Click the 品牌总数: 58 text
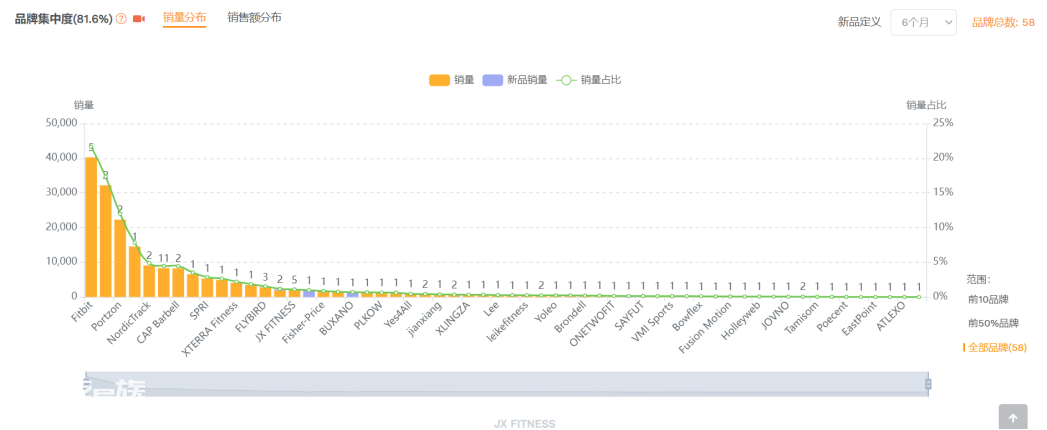 click(1004, 23)
